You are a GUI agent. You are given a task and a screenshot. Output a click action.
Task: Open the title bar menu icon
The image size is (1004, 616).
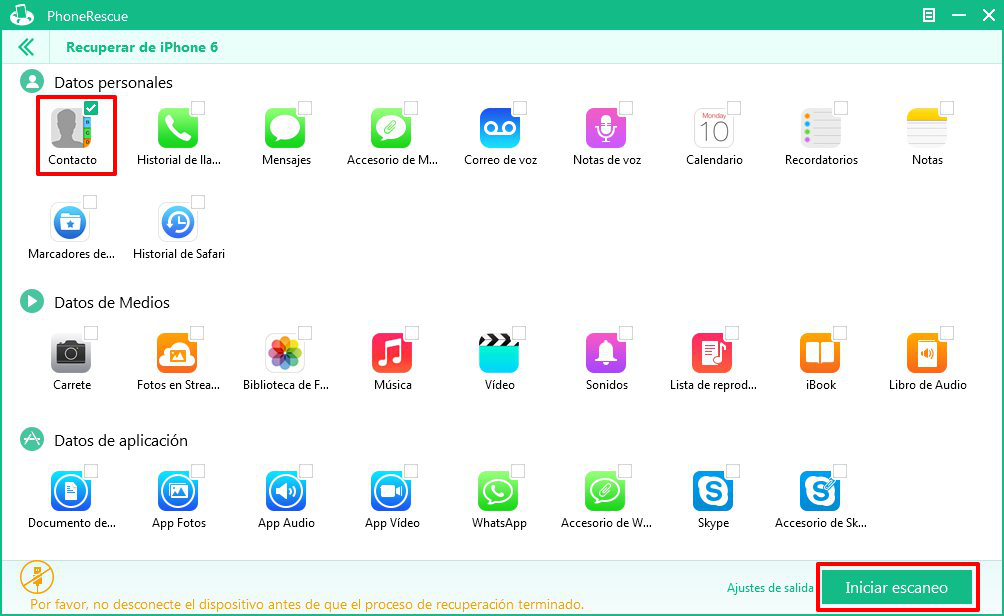click(x=928, y=15)
